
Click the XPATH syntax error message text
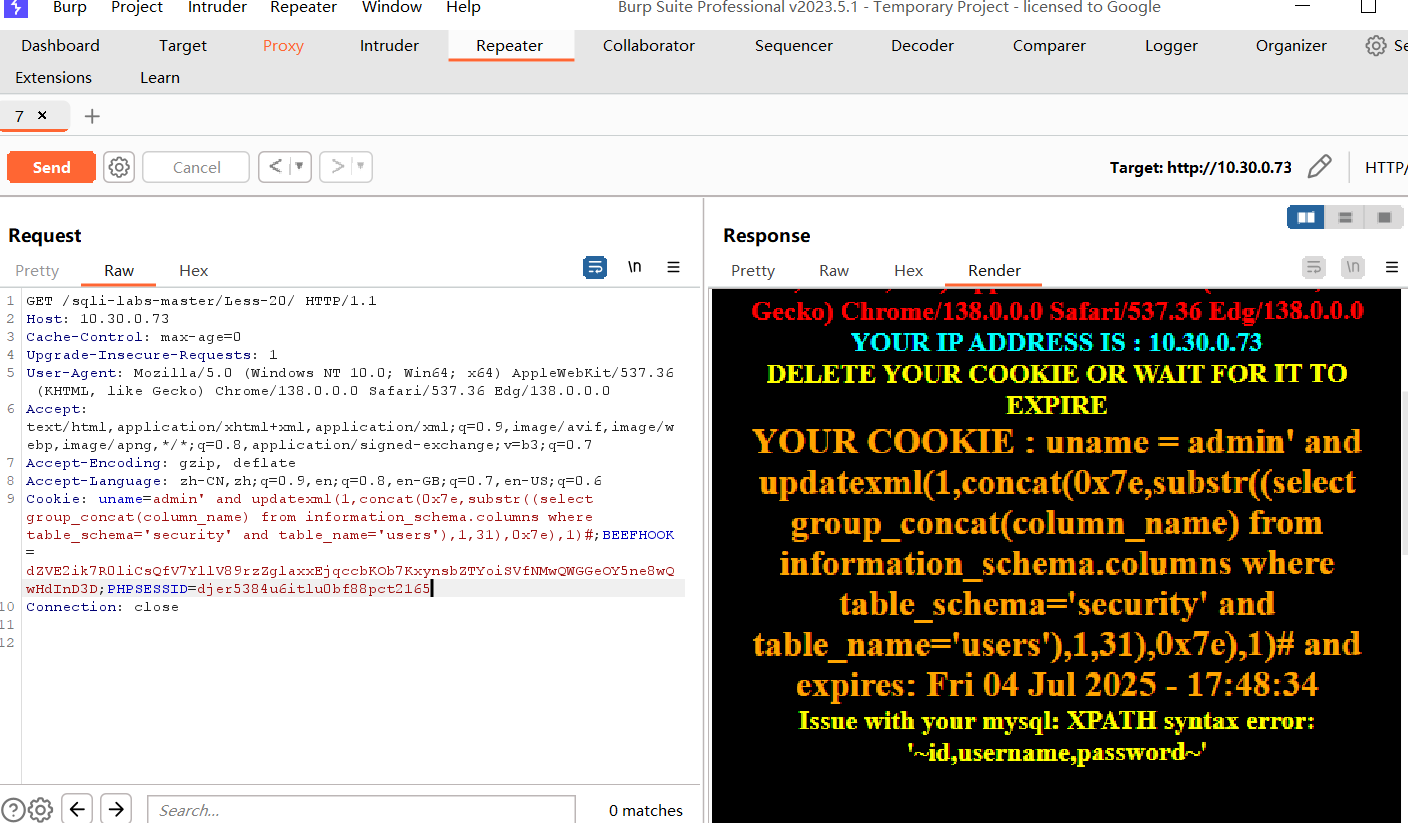(1055, 736)
